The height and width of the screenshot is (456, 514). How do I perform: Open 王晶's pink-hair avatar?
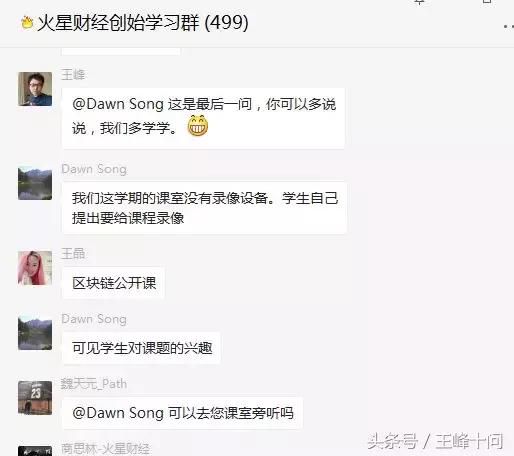click(35, 268)
